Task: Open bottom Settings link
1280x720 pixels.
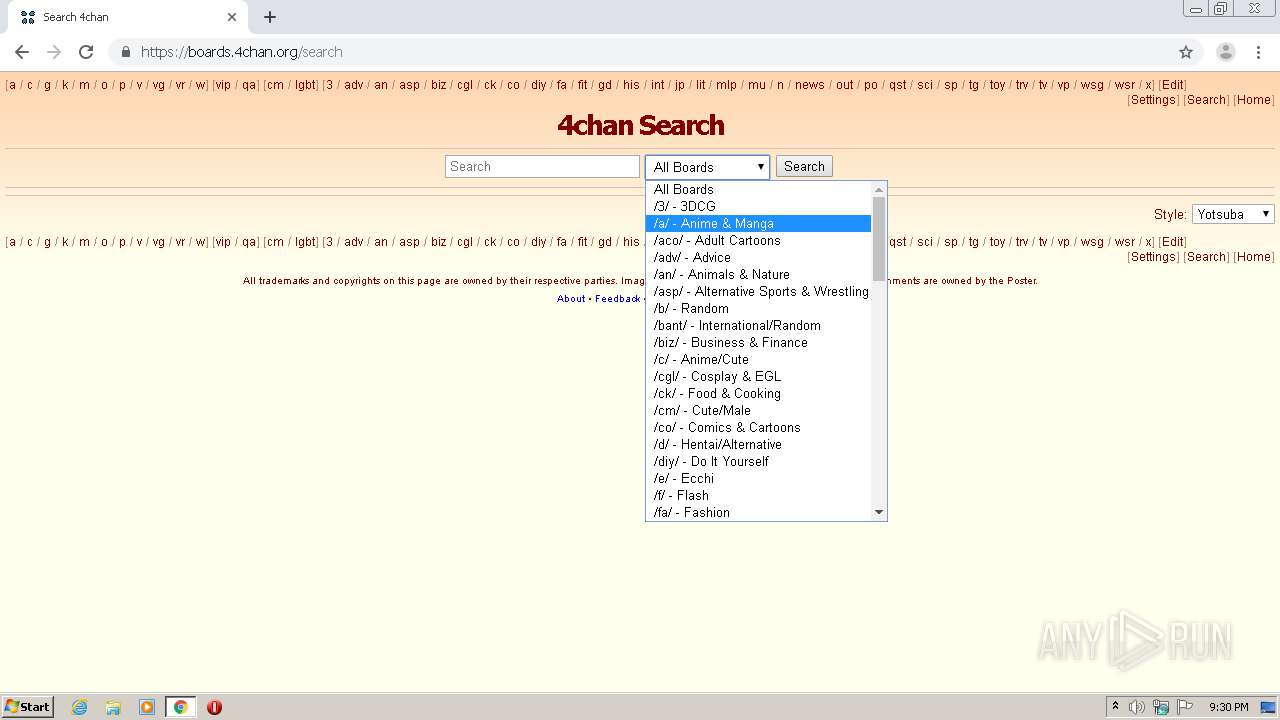Action: click(x=1153, y=257)
